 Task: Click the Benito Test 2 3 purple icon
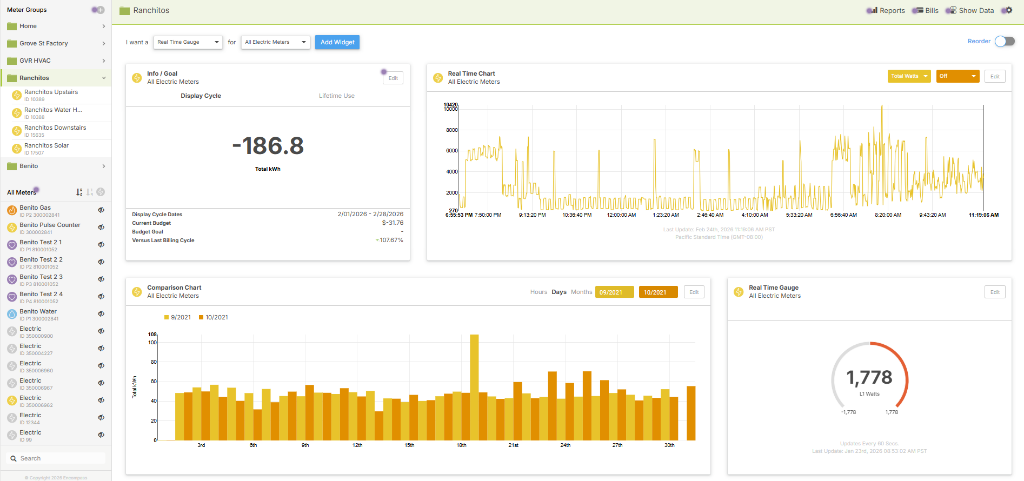tap(12, 279)
